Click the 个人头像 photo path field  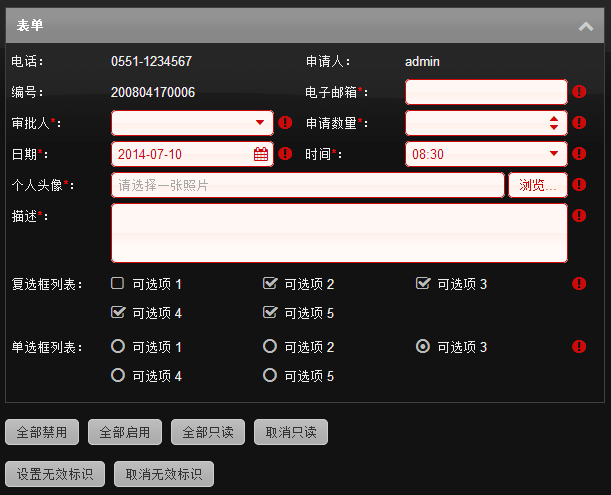[308, 185]
